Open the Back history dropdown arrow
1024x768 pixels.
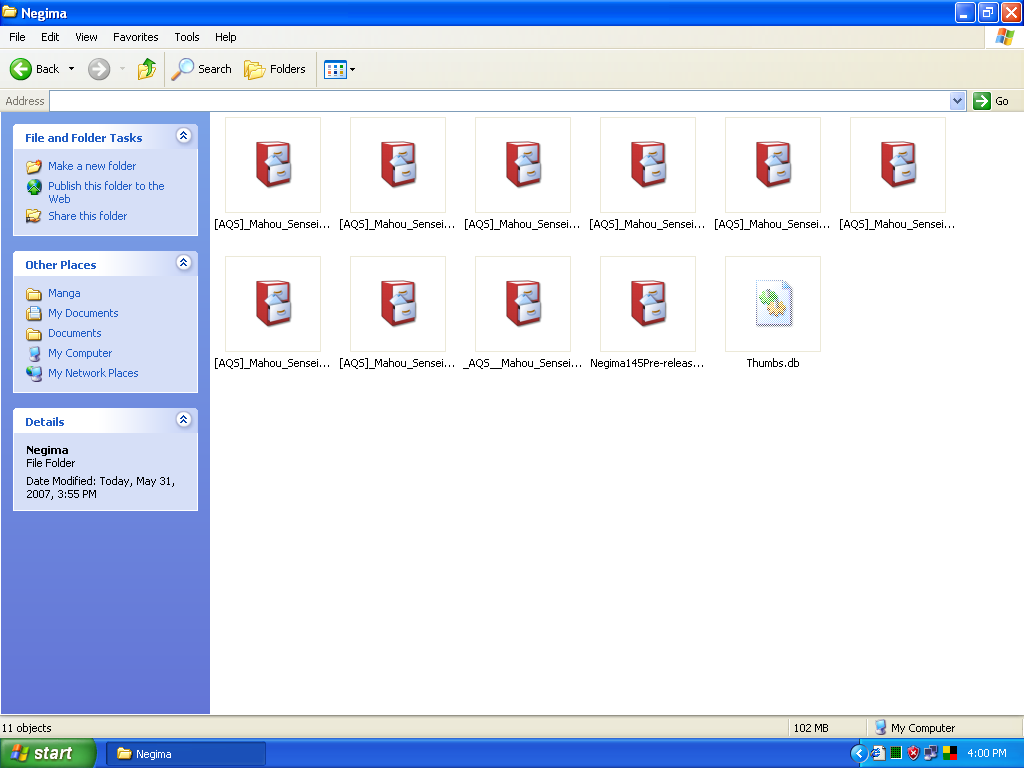tap(71, 69)
